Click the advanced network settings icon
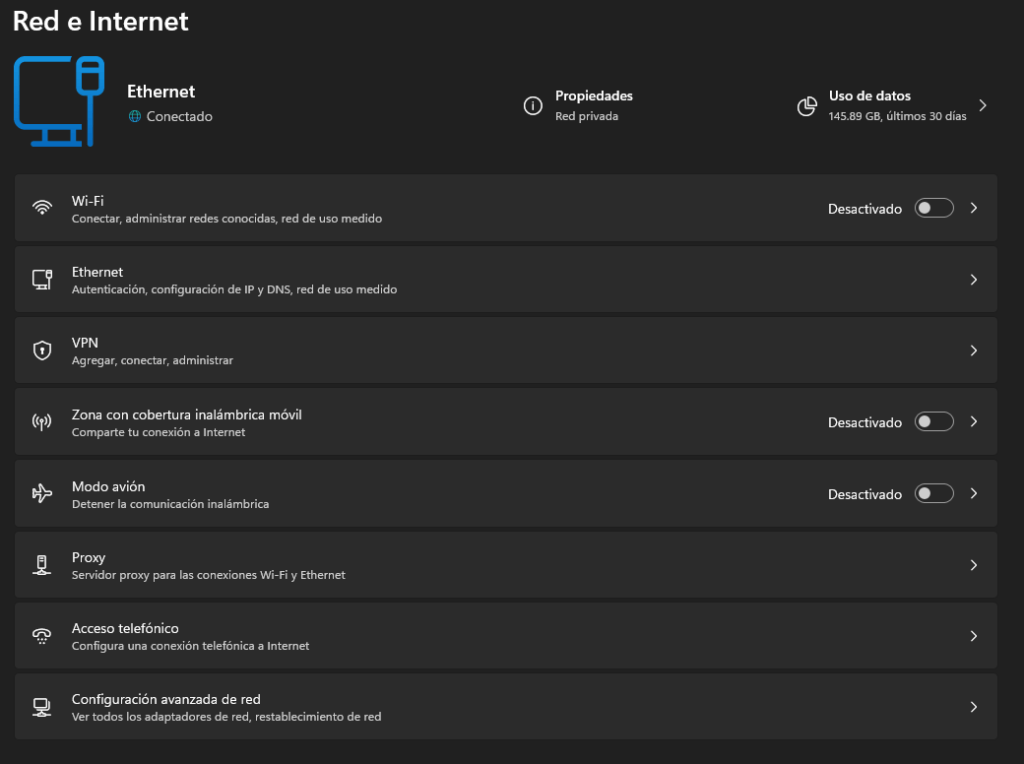Viewport: 1024px width, 764px height. point(42,707)
